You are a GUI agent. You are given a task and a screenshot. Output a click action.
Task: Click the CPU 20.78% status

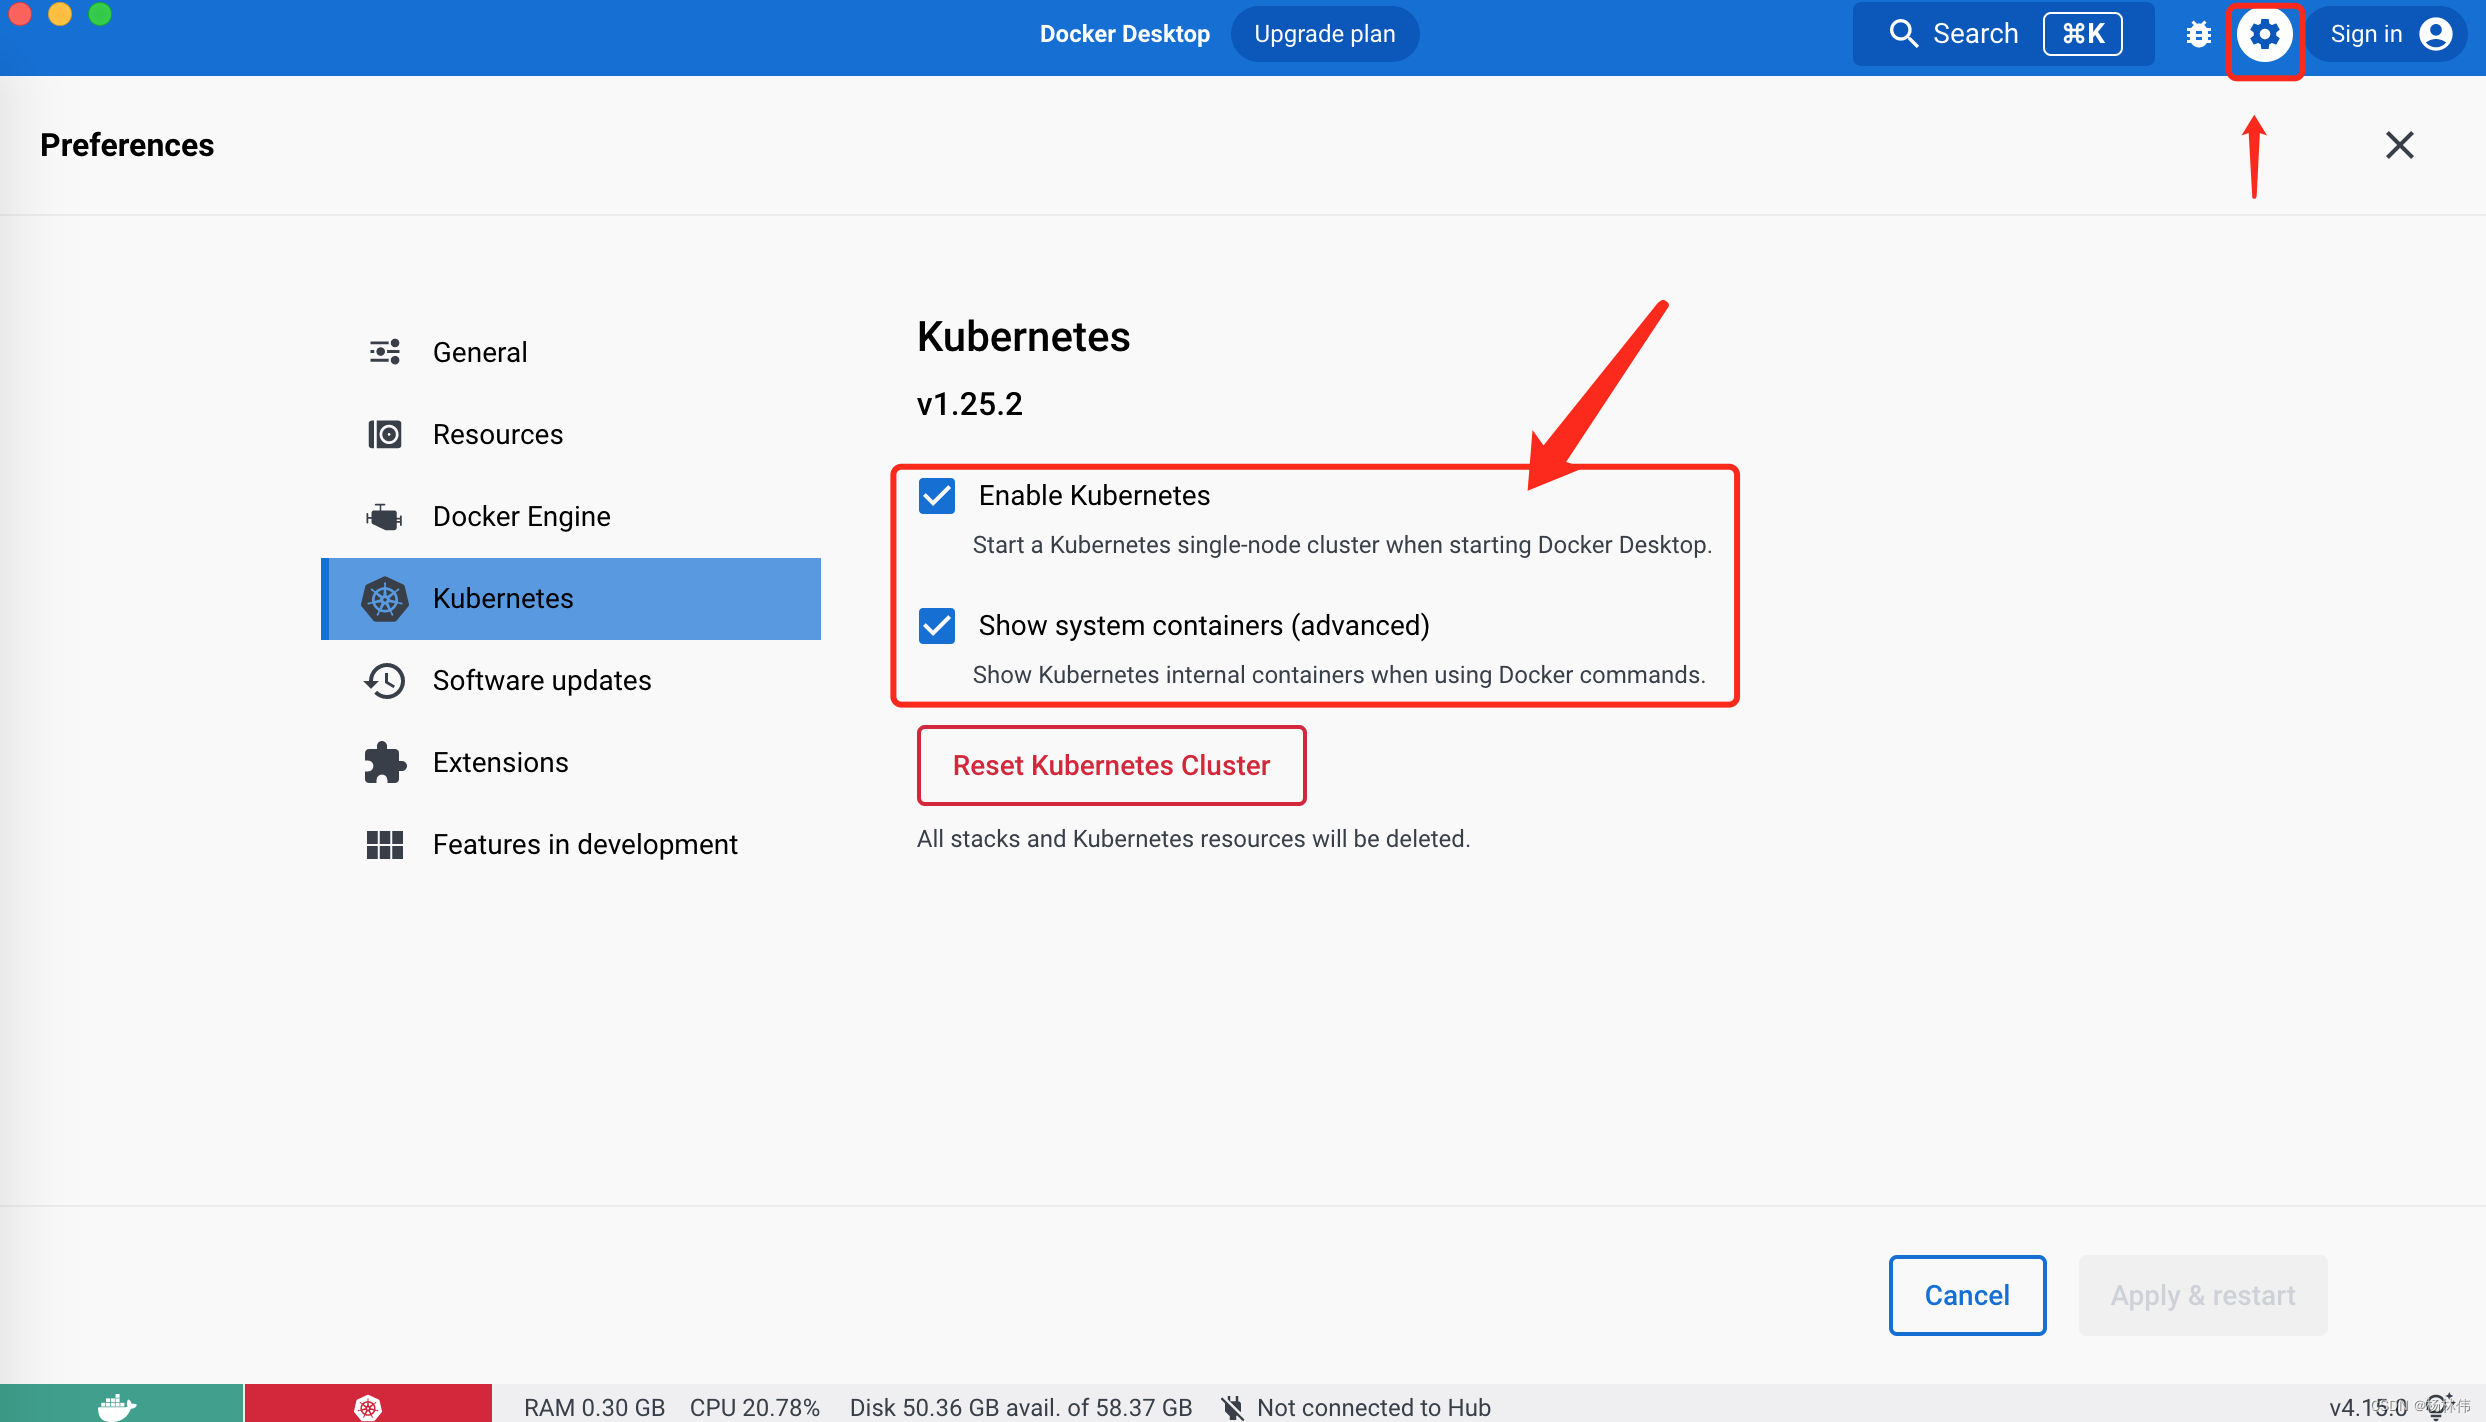(x=755, y=1407)
